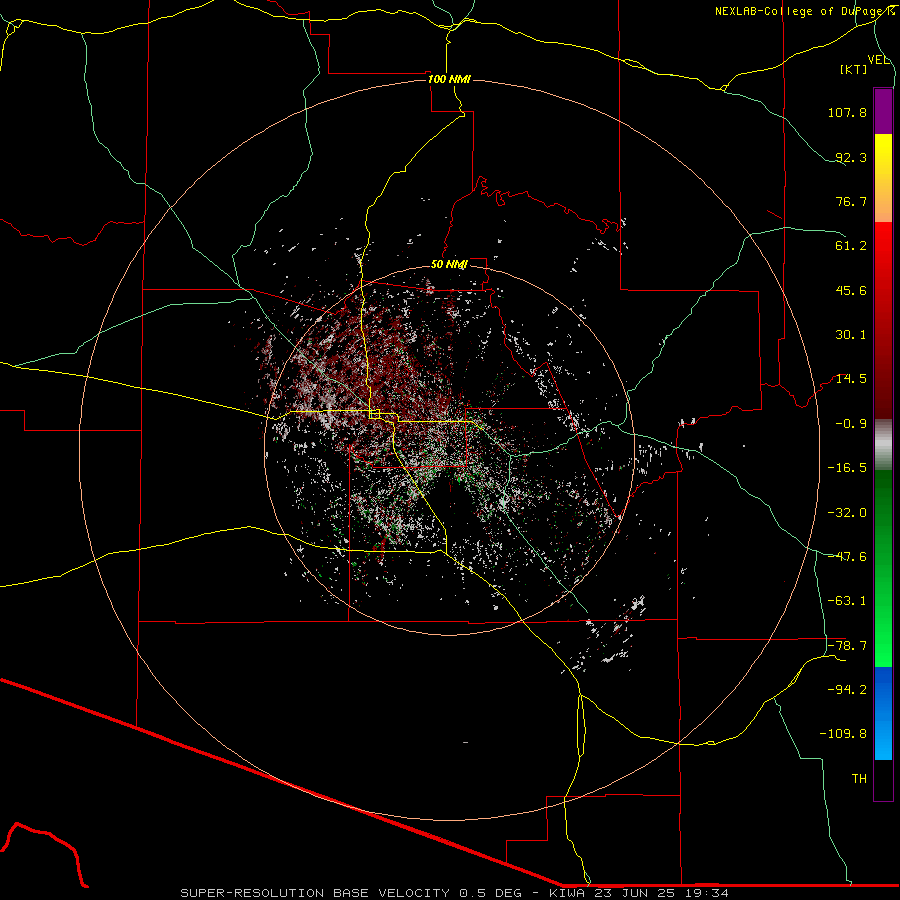Image resolution: width=900 pixels, height=900 pixels.
Task: Click the -16.5 value on velocity scale
Action: (x=847, y=468)
